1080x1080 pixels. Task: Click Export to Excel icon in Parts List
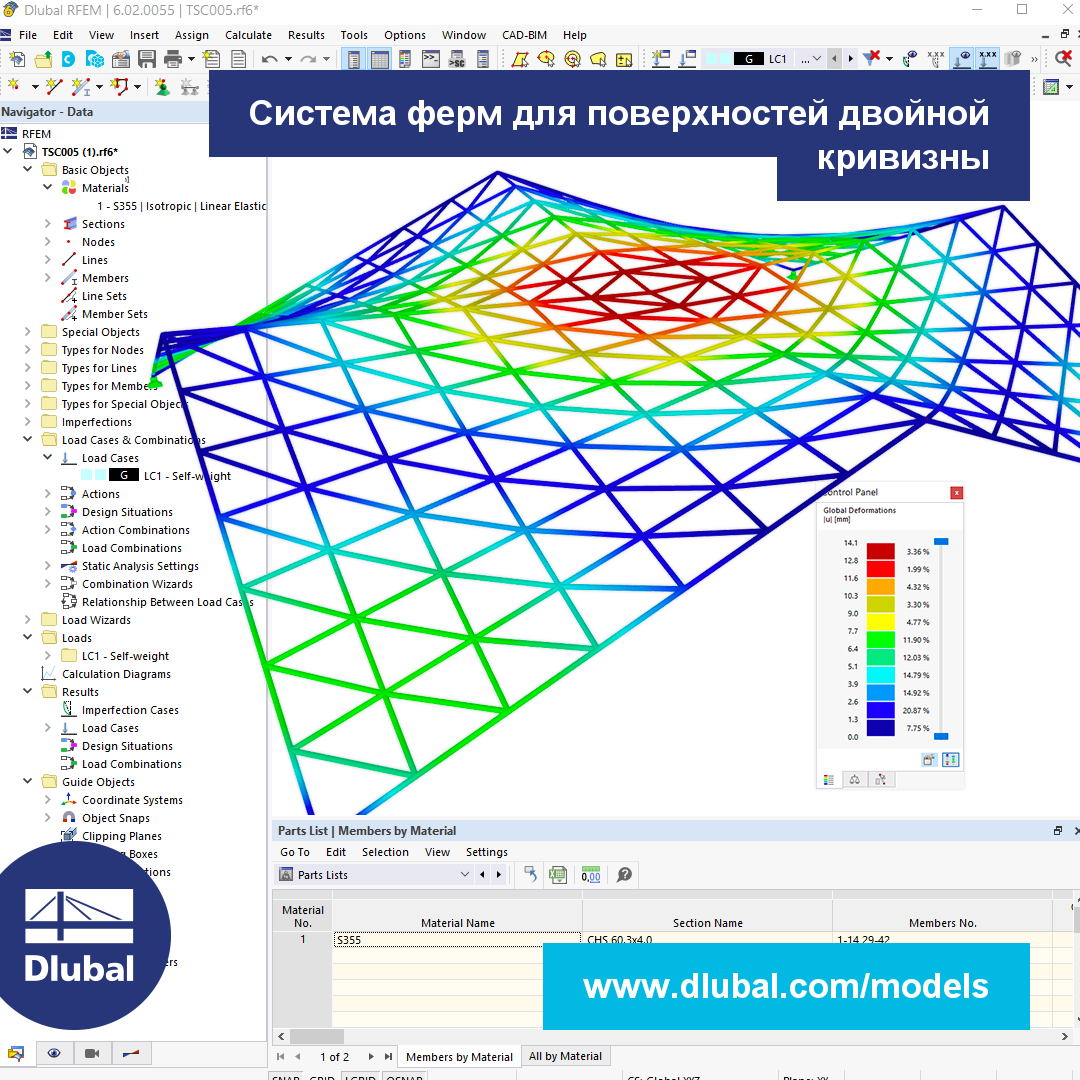click(558, 875)
